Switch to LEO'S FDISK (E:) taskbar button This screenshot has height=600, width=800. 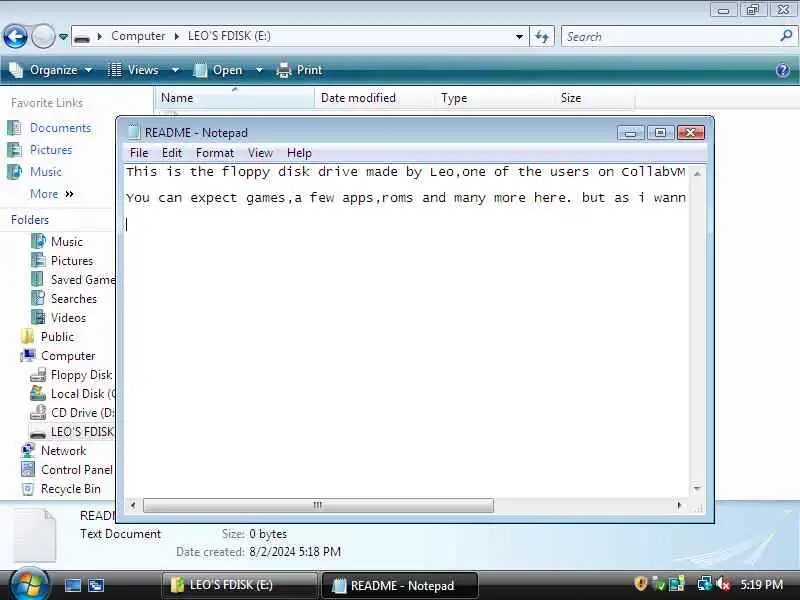[239, 585]
